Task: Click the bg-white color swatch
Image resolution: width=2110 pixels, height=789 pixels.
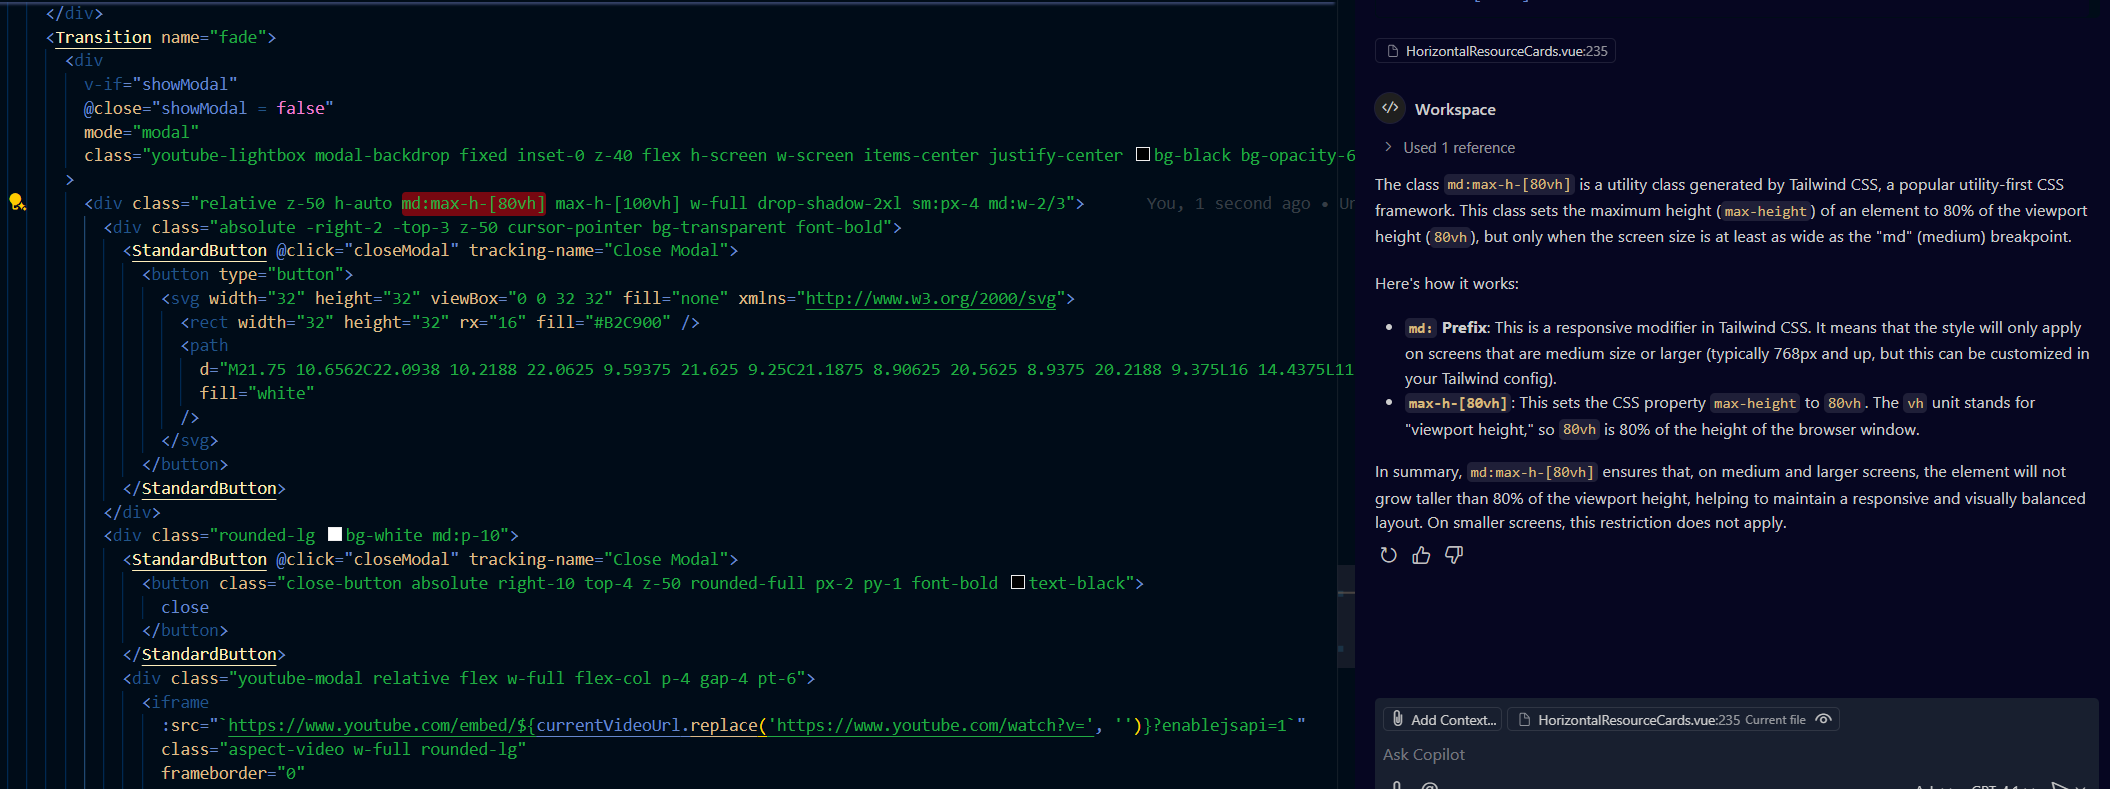Action: (x=335, y=535)
